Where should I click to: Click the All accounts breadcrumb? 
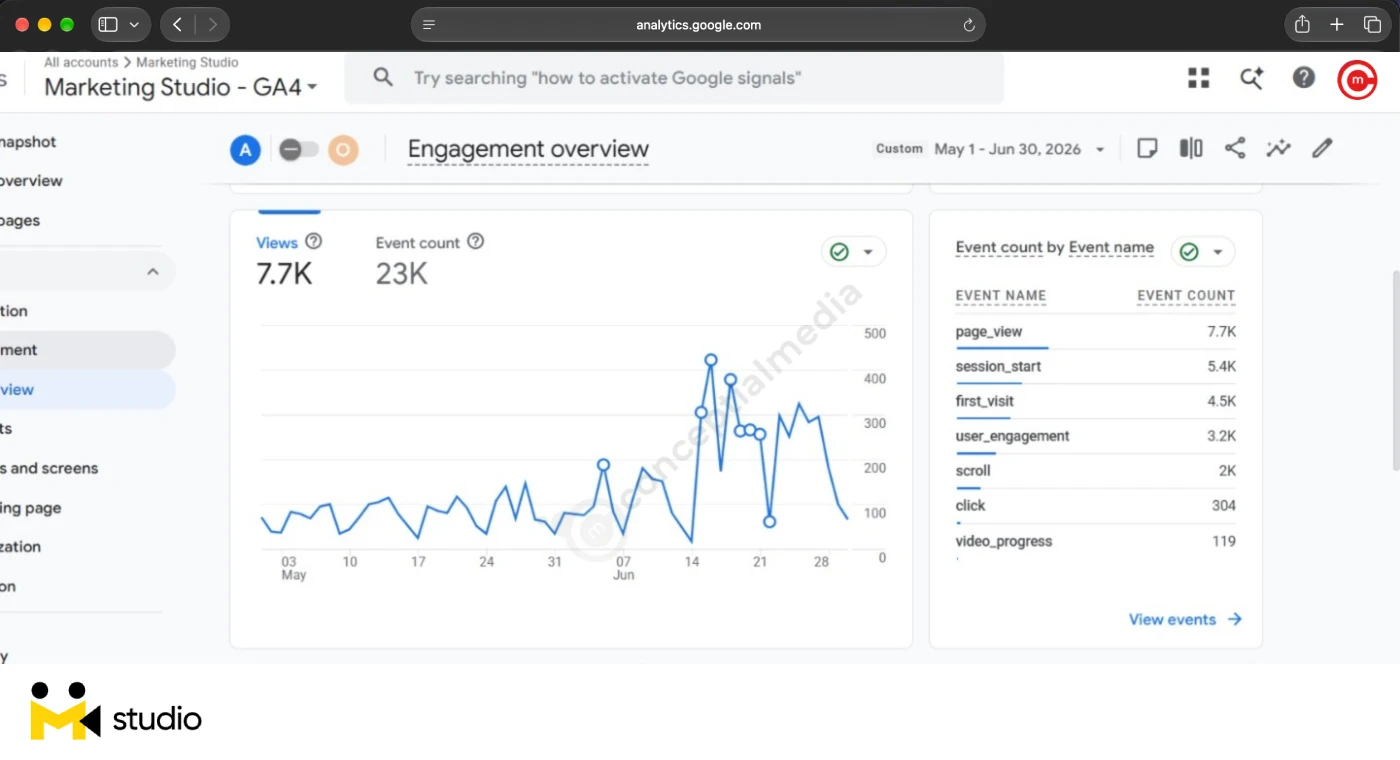[81, 62]
